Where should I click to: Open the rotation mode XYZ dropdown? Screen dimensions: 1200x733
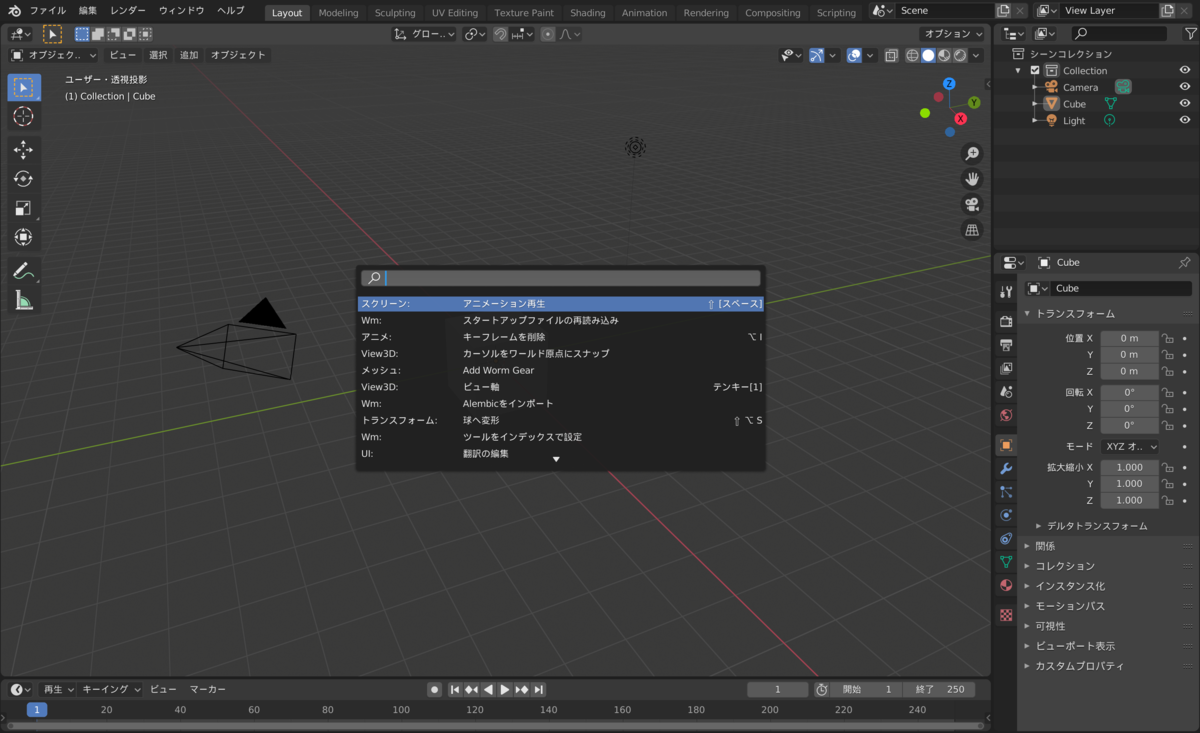tap(1130, 447)
